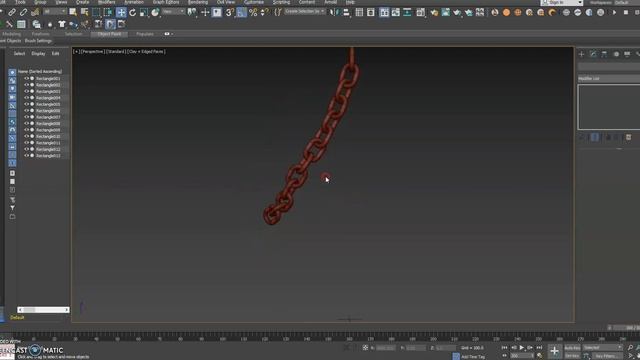Select Rectangle006 in the Scene Explorer list
Screen dimensions: 640x360
48,111
